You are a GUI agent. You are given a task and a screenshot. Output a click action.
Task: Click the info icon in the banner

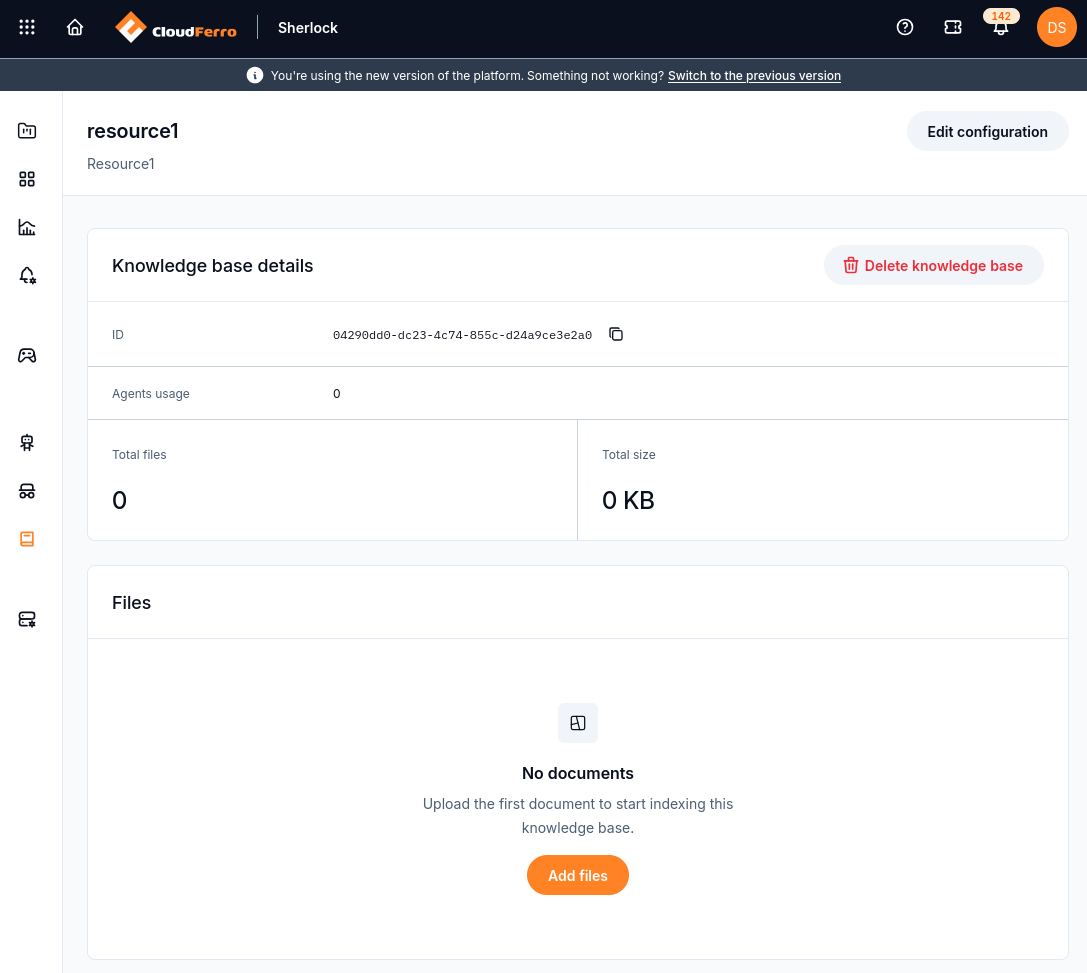(255, 76)
